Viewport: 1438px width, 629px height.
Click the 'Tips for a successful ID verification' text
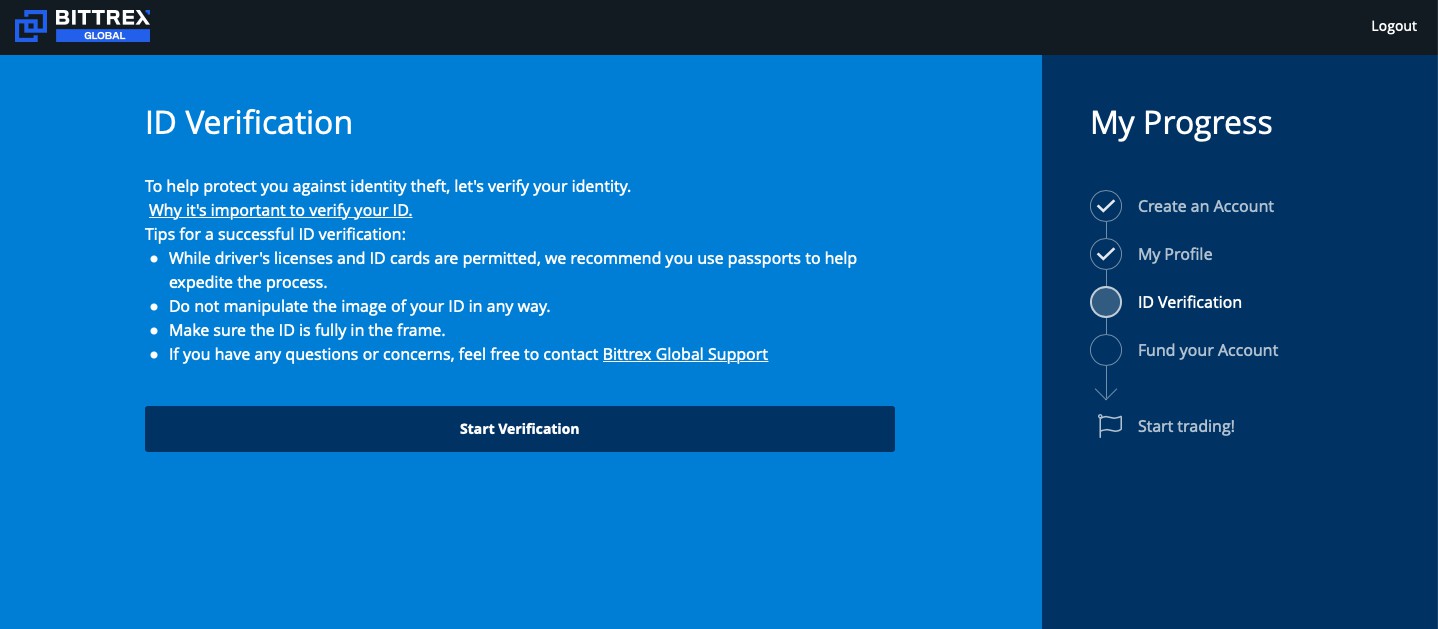(276, 234)
